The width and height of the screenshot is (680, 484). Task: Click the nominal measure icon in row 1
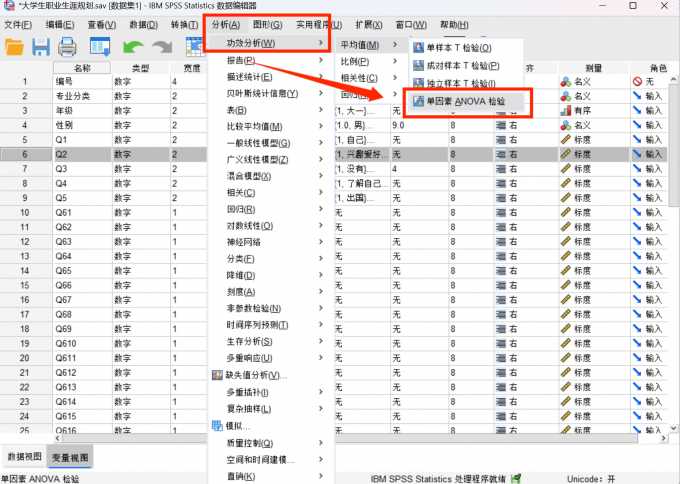tap(566, 82)
